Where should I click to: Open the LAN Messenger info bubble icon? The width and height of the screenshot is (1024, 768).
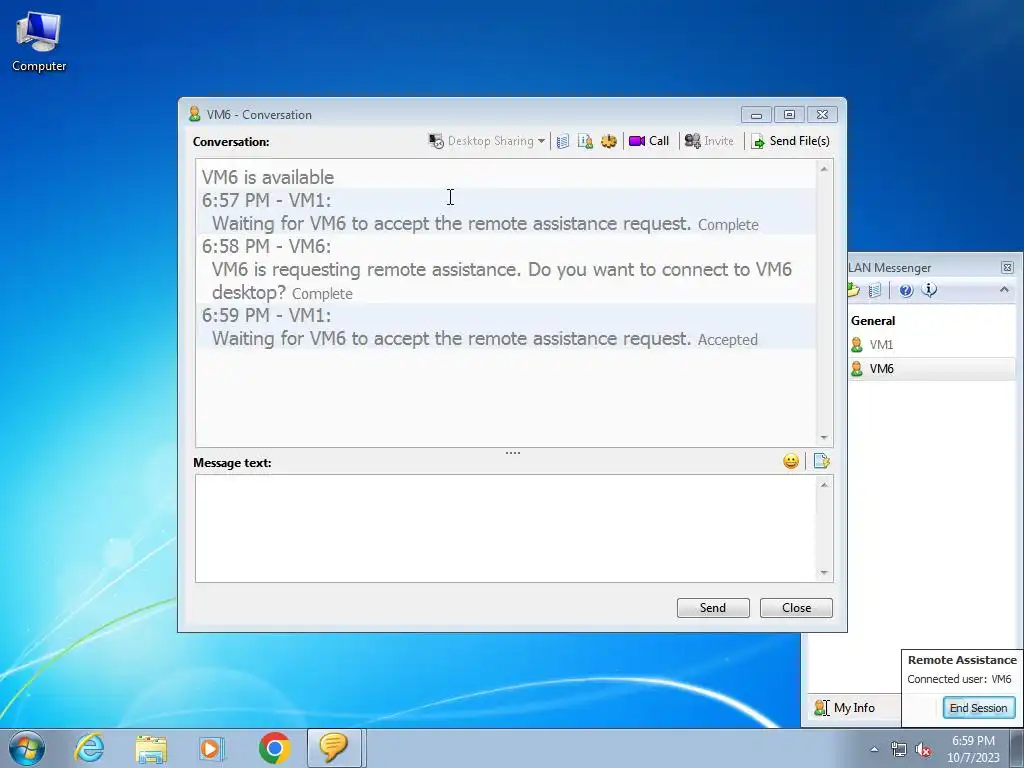tap(929, 290)
